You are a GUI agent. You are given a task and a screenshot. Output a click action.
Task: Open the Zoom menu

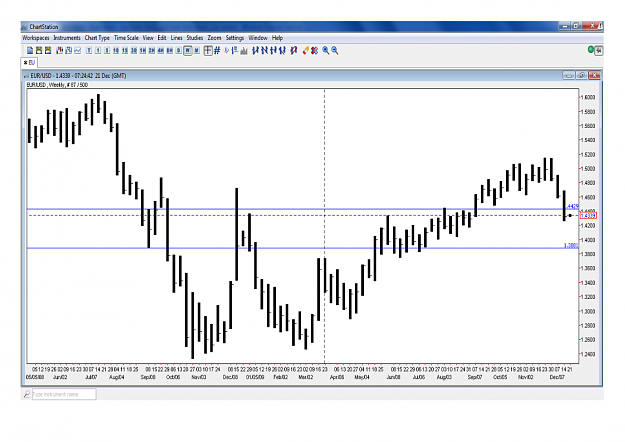214,38
